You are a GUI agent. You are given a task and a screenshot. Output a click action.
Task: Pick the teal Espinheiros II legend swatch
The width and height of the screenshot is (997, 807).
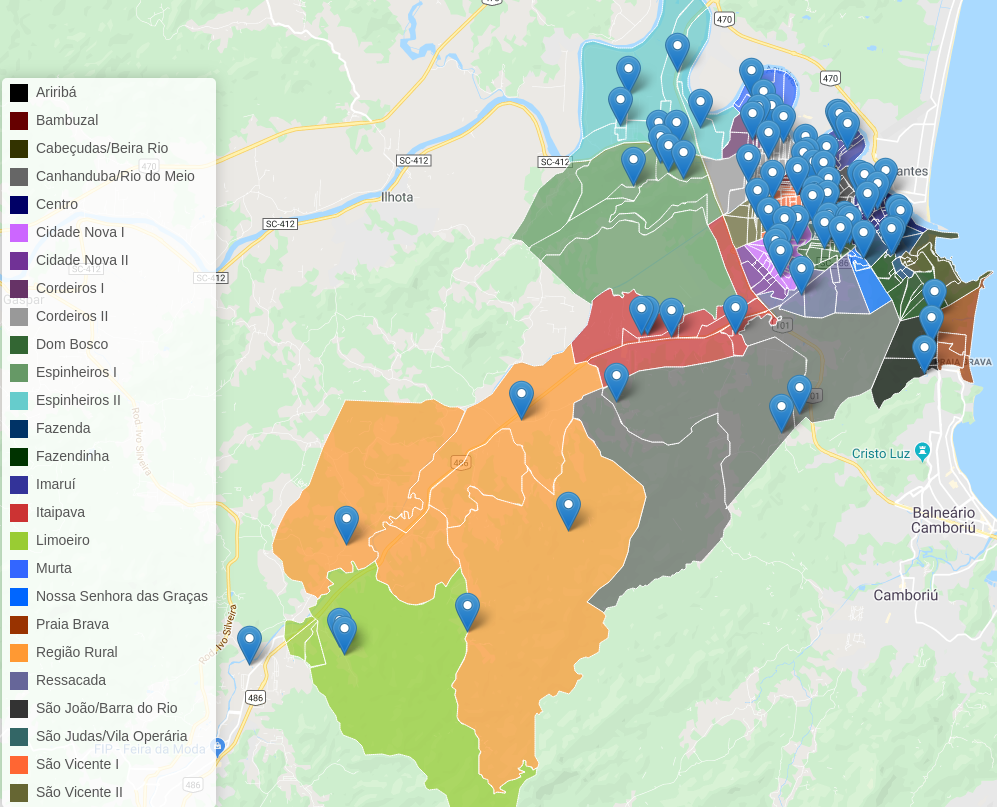coord(19,401)
